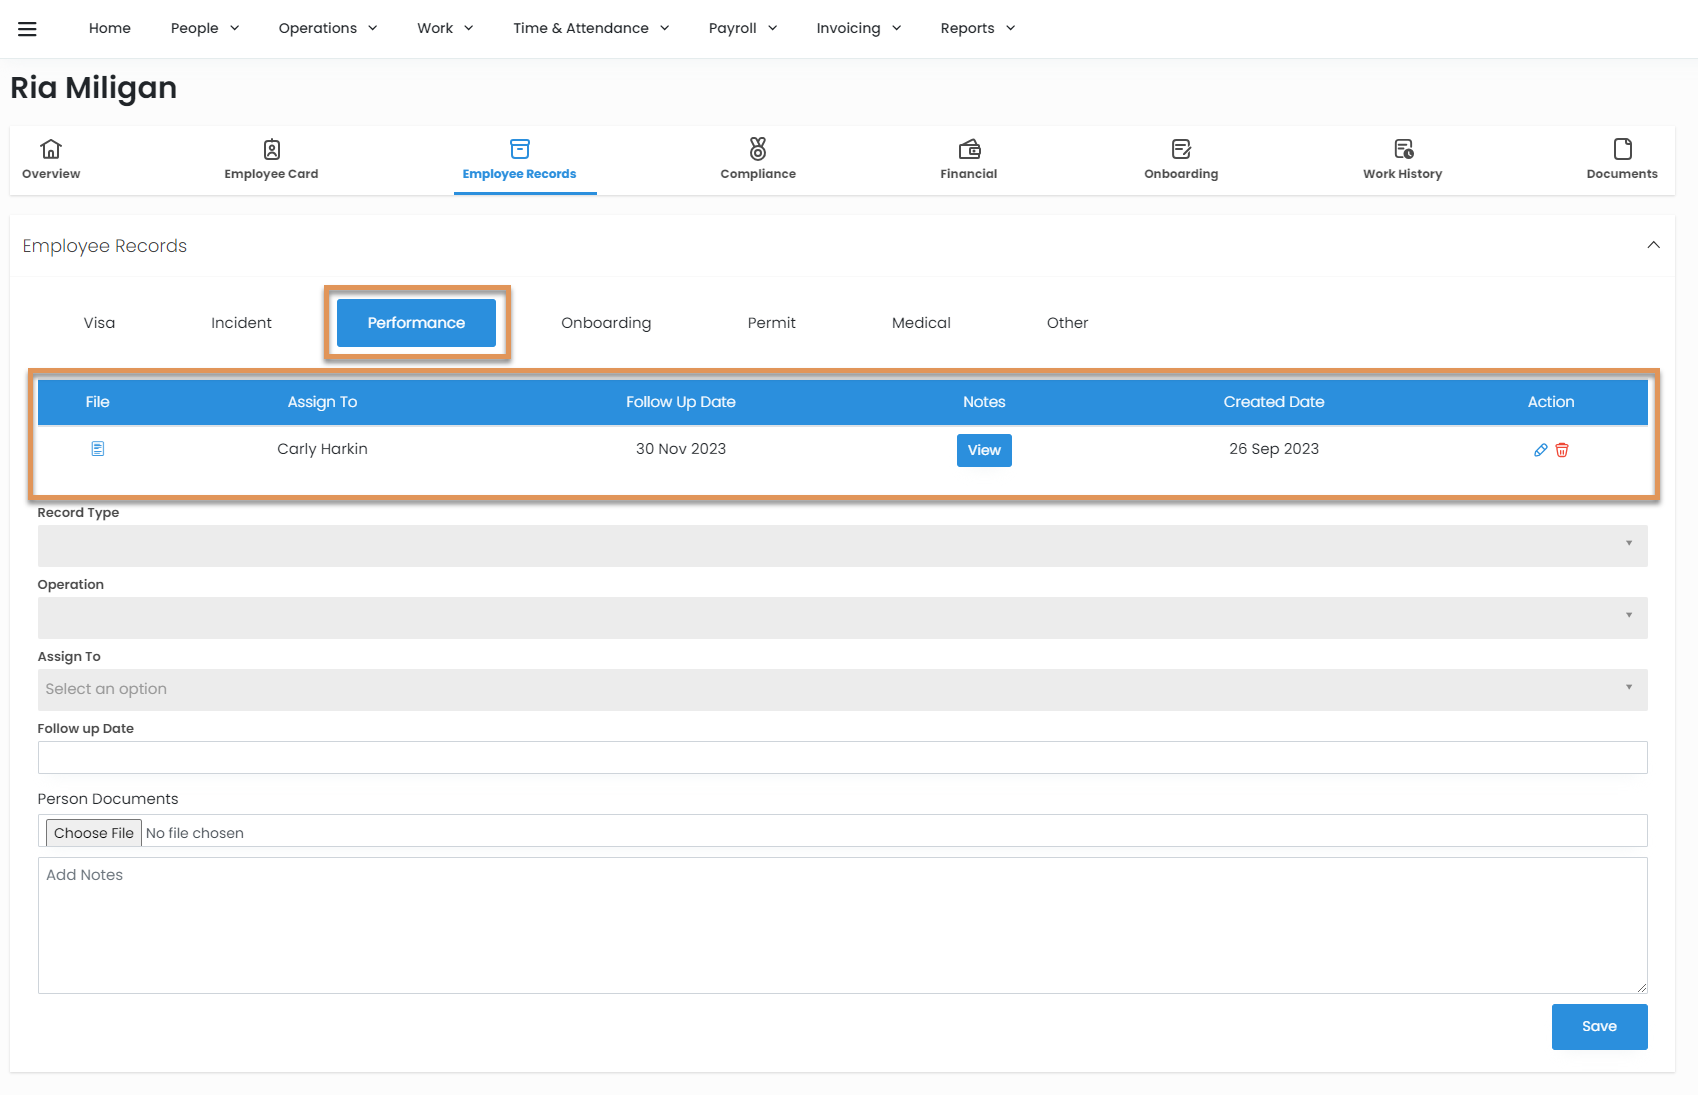Open the hamburger menu icon

[x=27, y=29]
